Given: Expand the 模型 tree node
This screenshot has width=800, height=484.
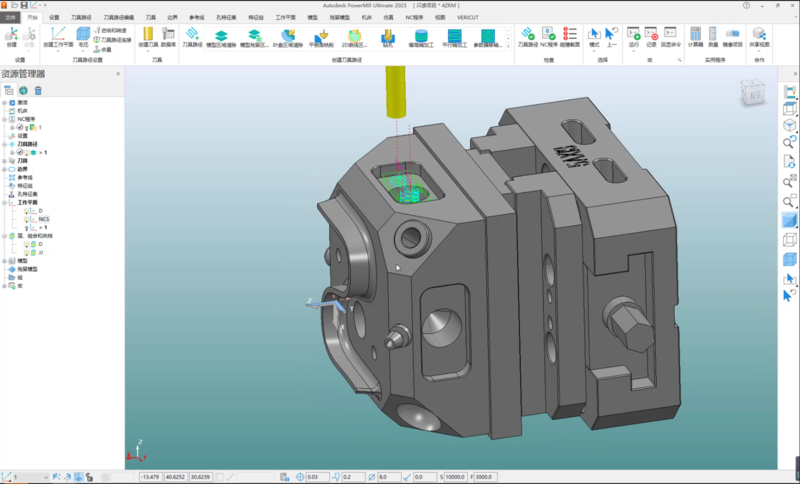Looking at the screenshot, I should pyautogui.click(x=6, y=261).
